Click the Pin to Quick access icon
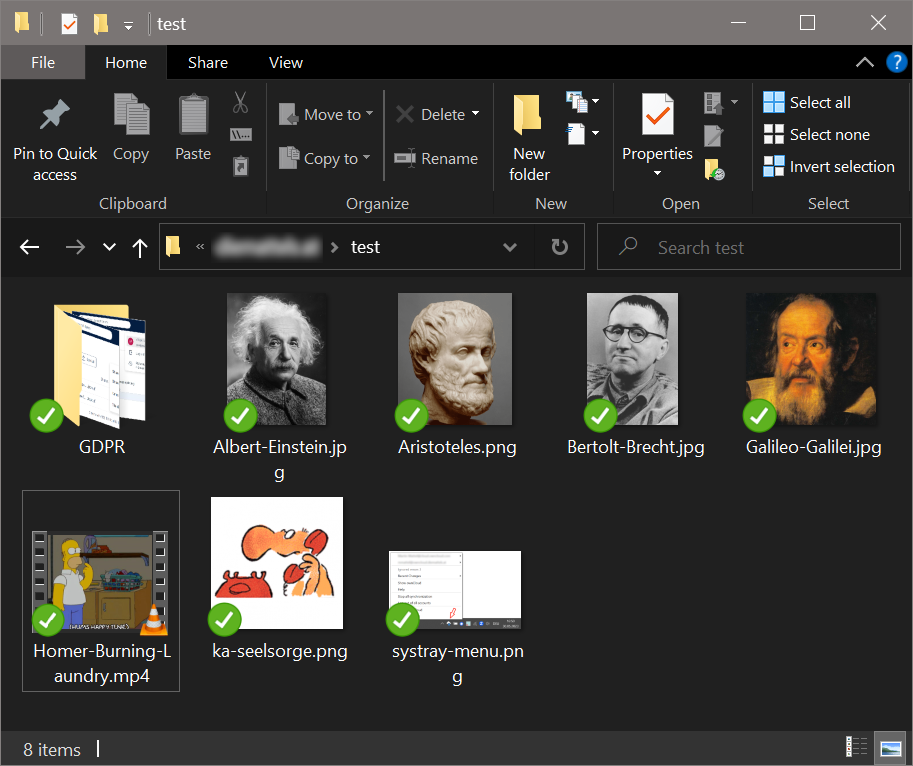The image size is (913, 766). coord(54,116)
